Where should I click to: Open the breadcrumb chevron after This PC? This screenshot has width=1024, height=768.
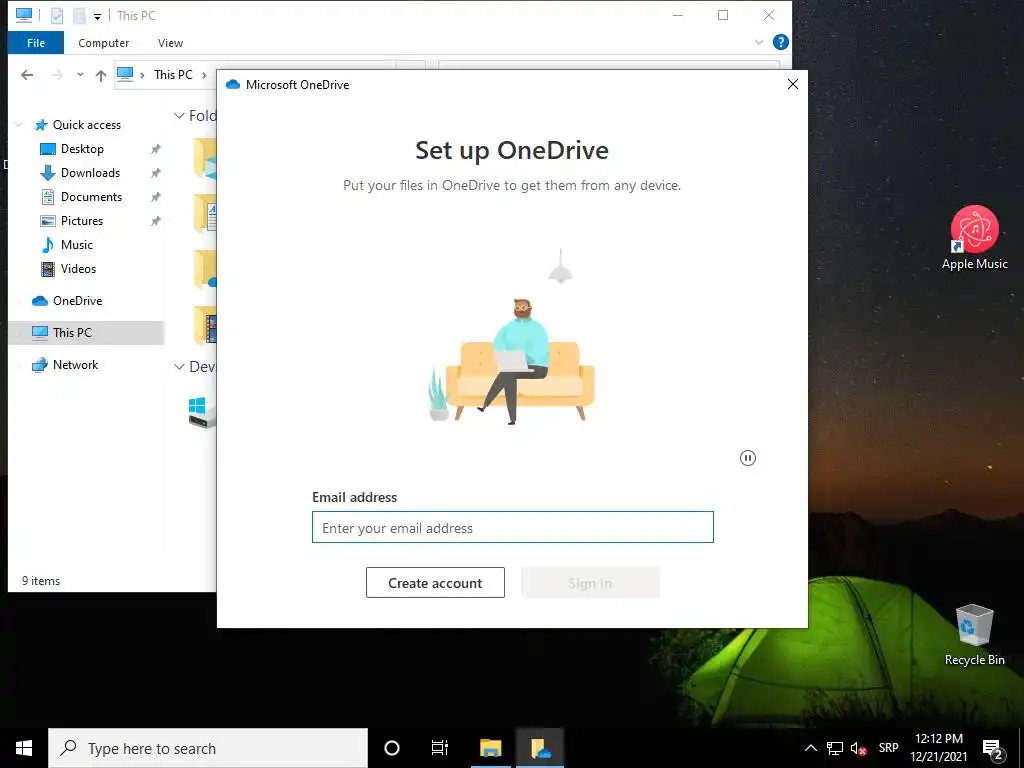[204, 75]
